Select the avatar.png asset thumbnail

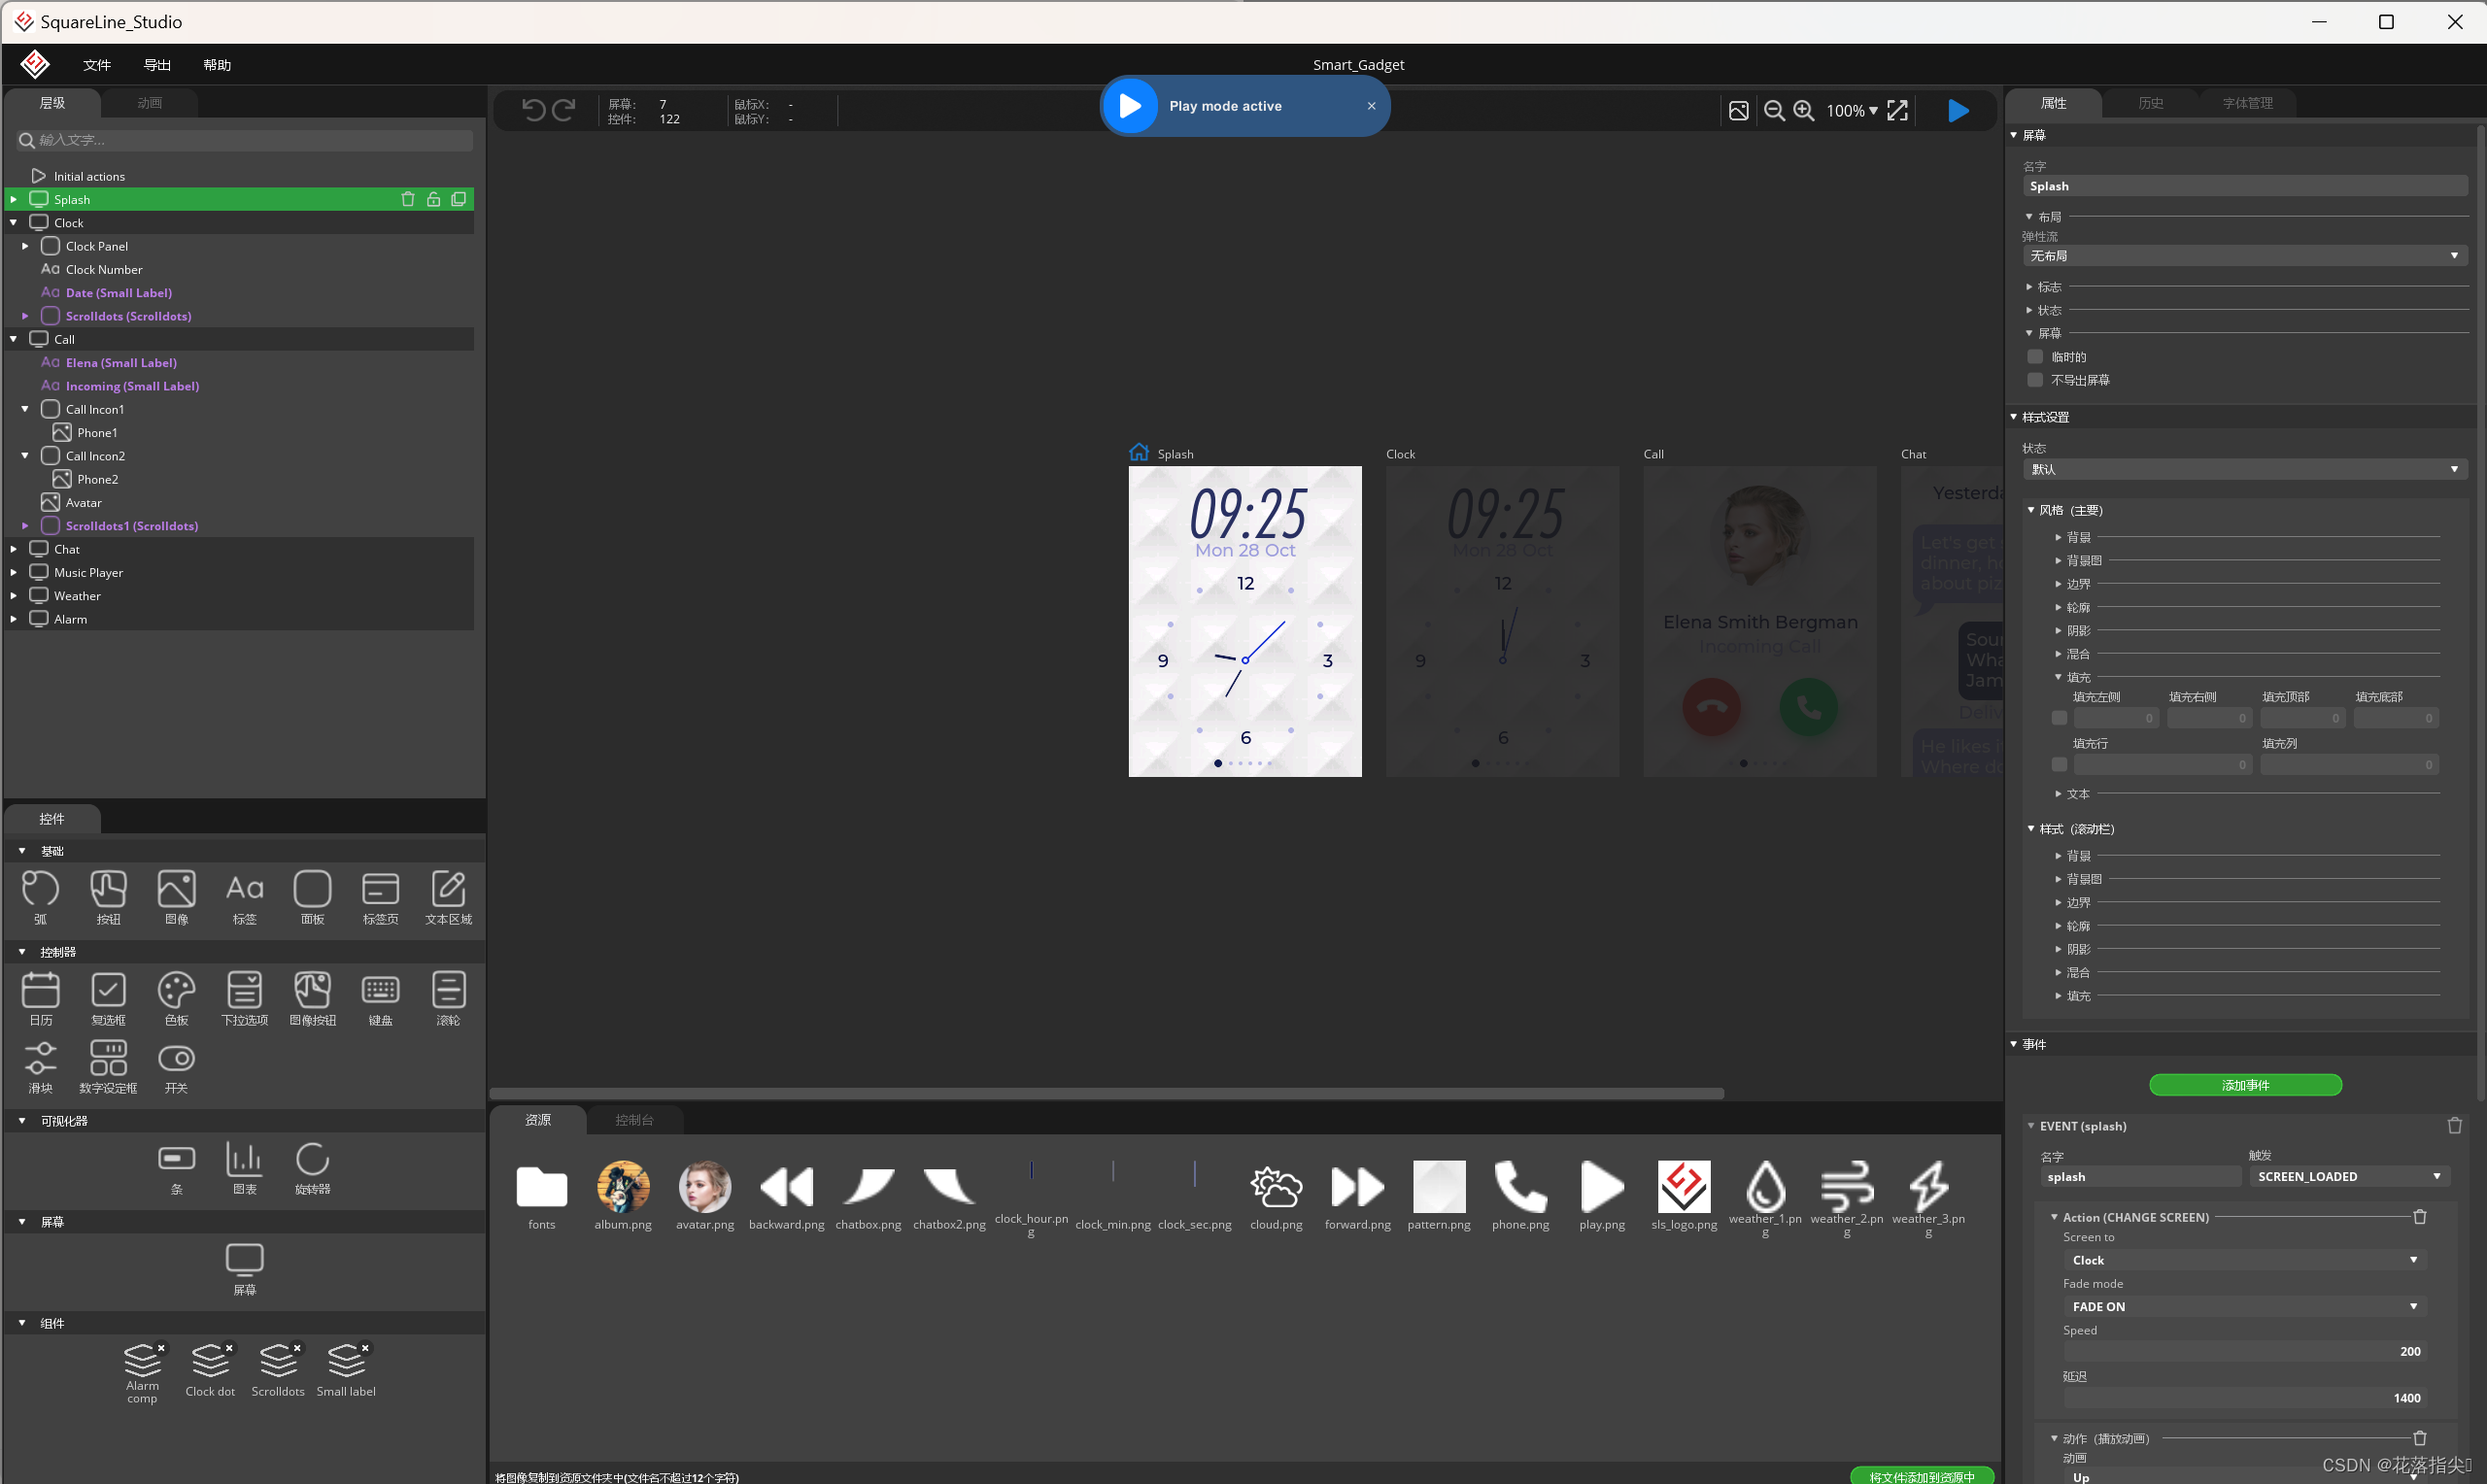[704, 1187]
